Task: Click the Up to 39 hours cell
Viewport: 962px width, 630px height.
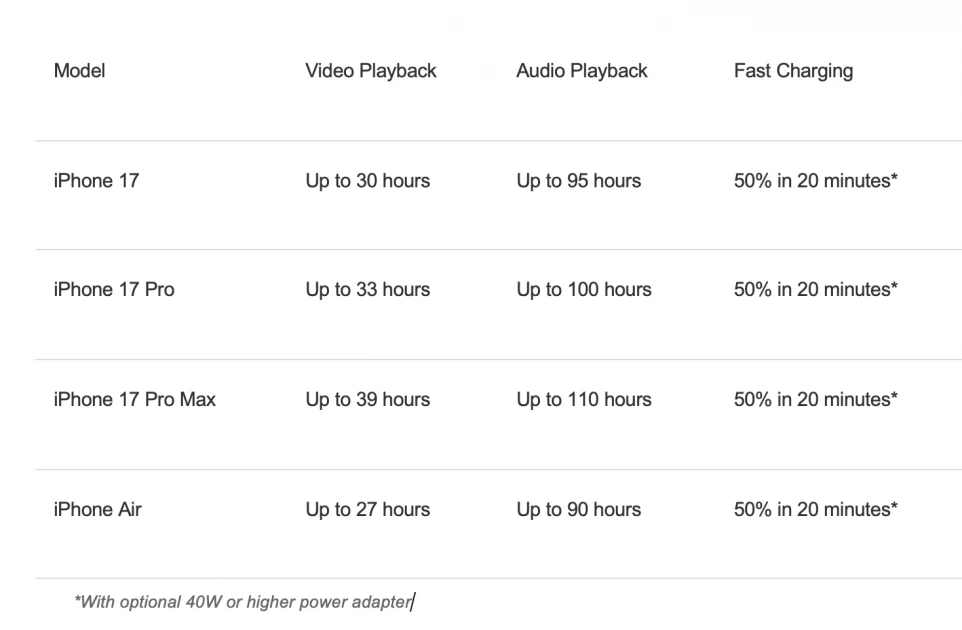Action: (367, 400)
